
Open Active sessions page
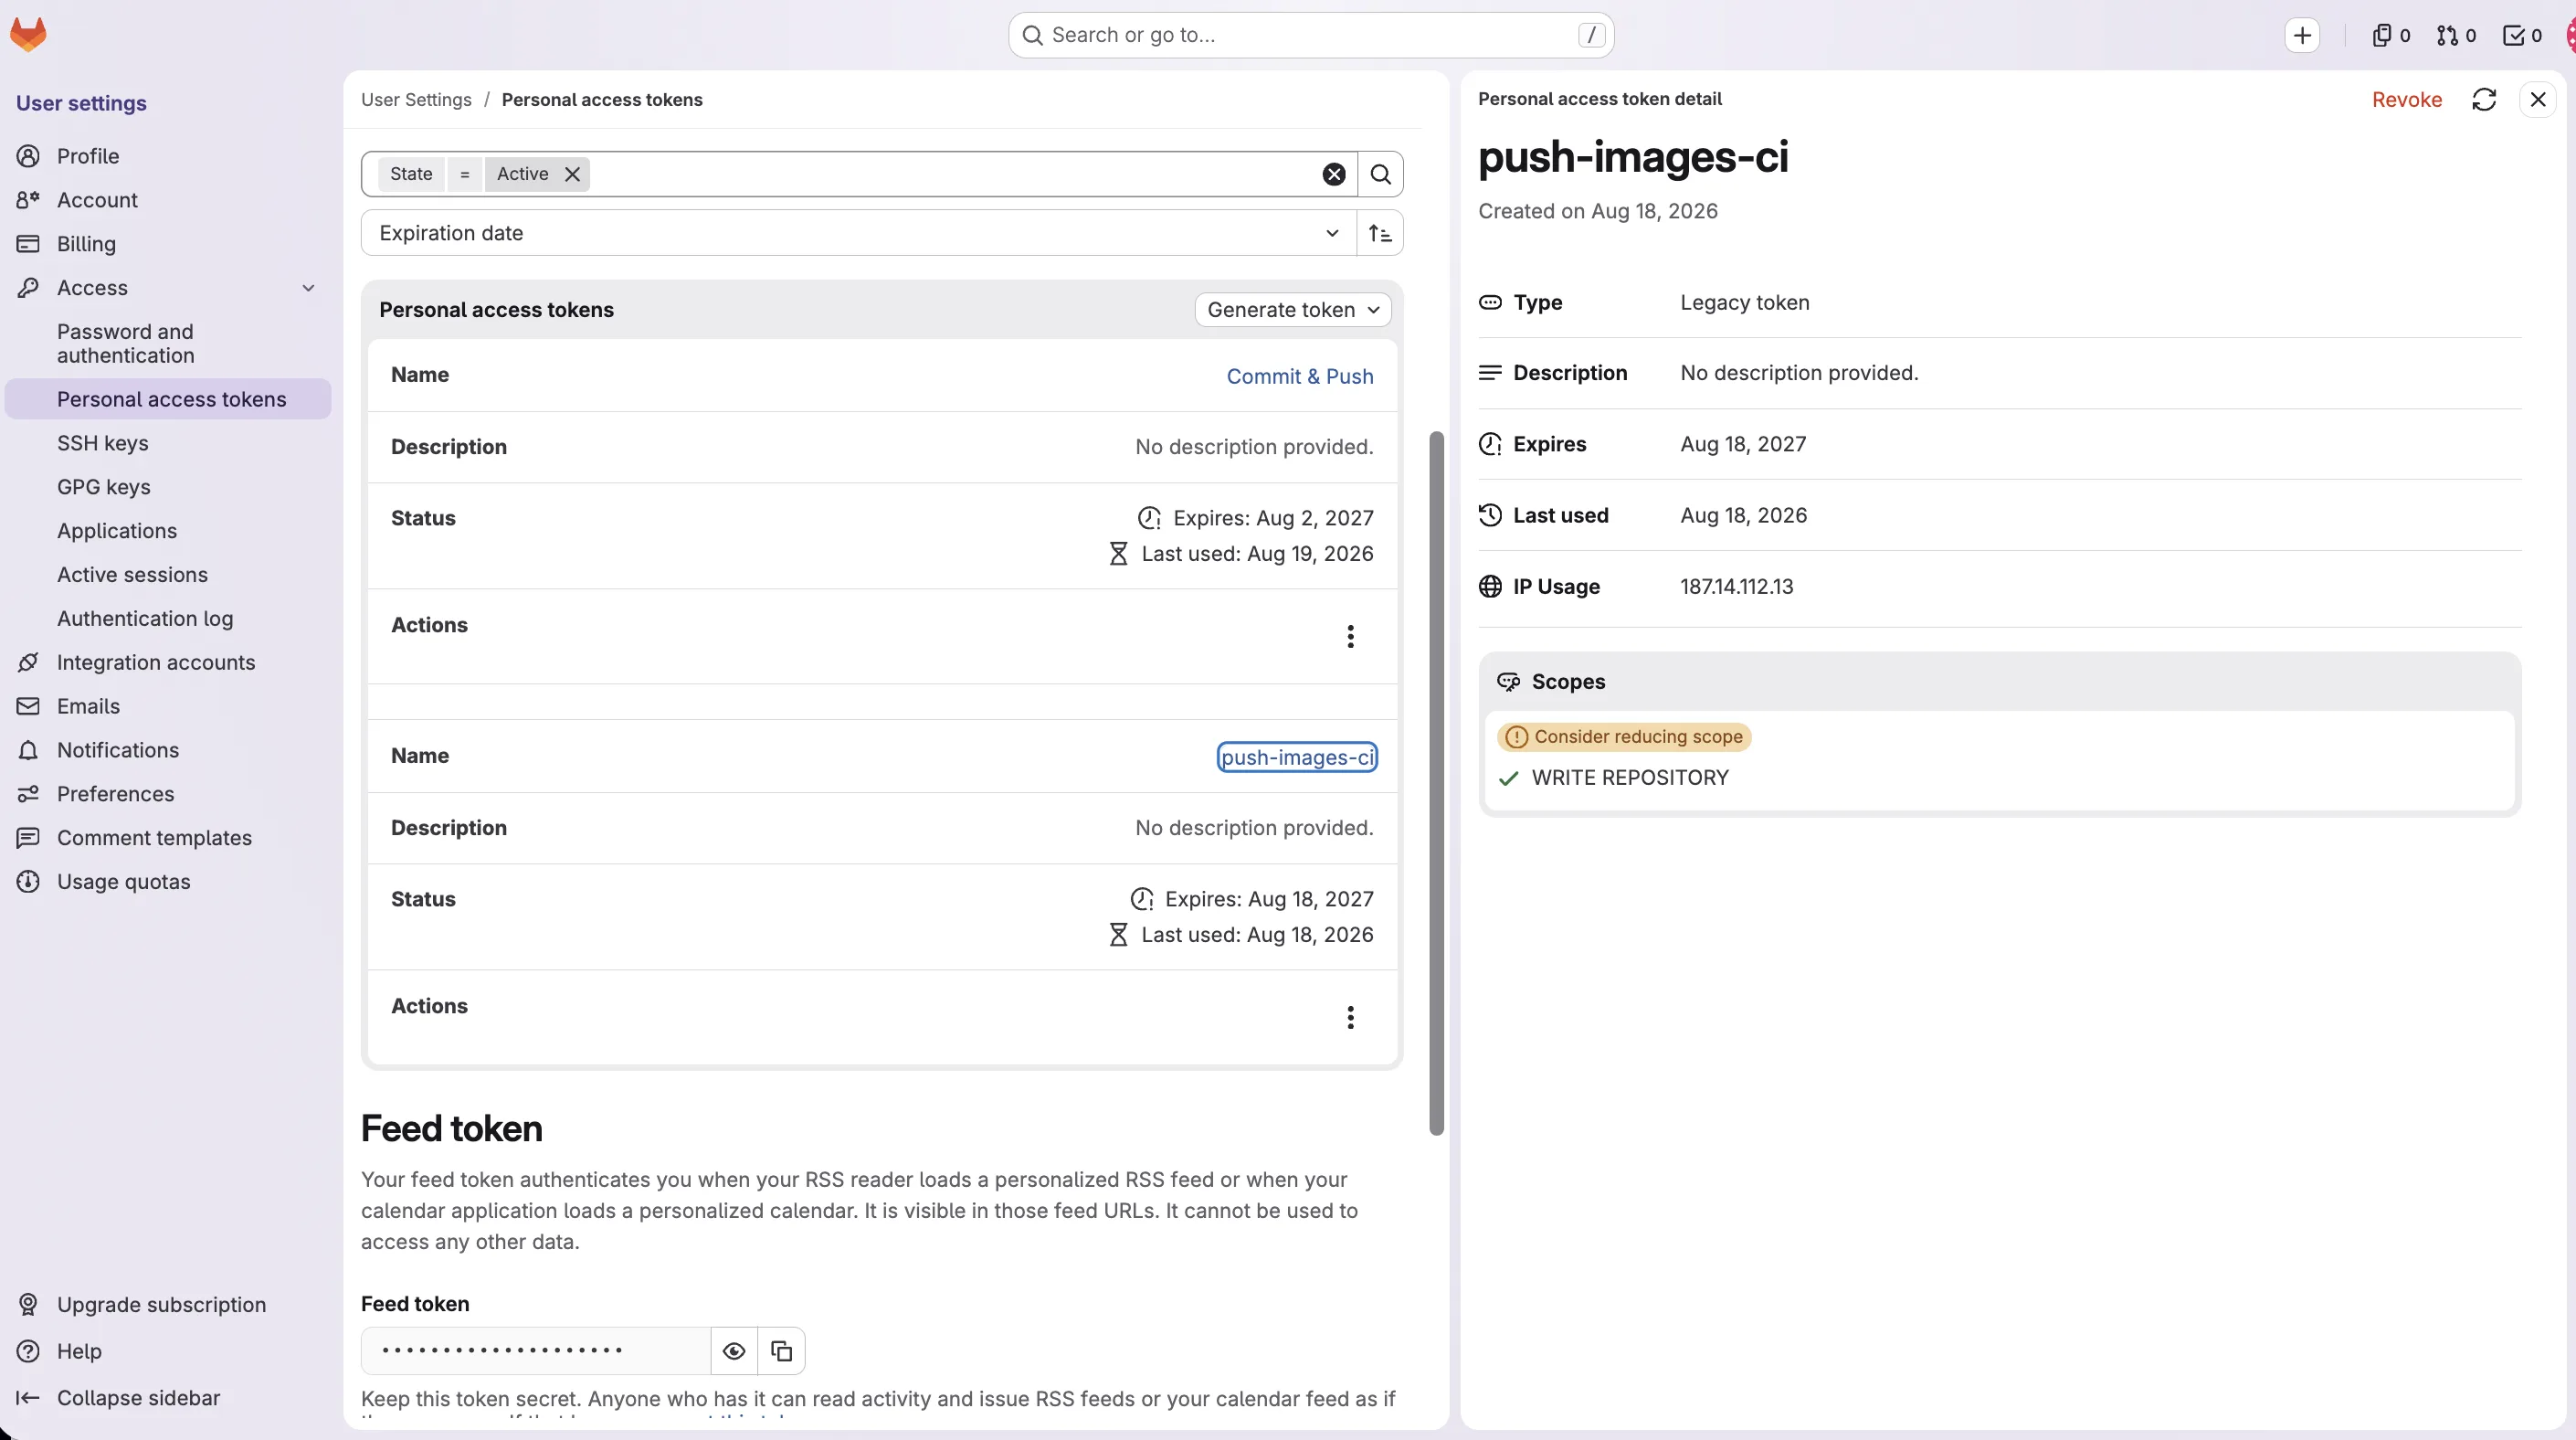point(168,575)
